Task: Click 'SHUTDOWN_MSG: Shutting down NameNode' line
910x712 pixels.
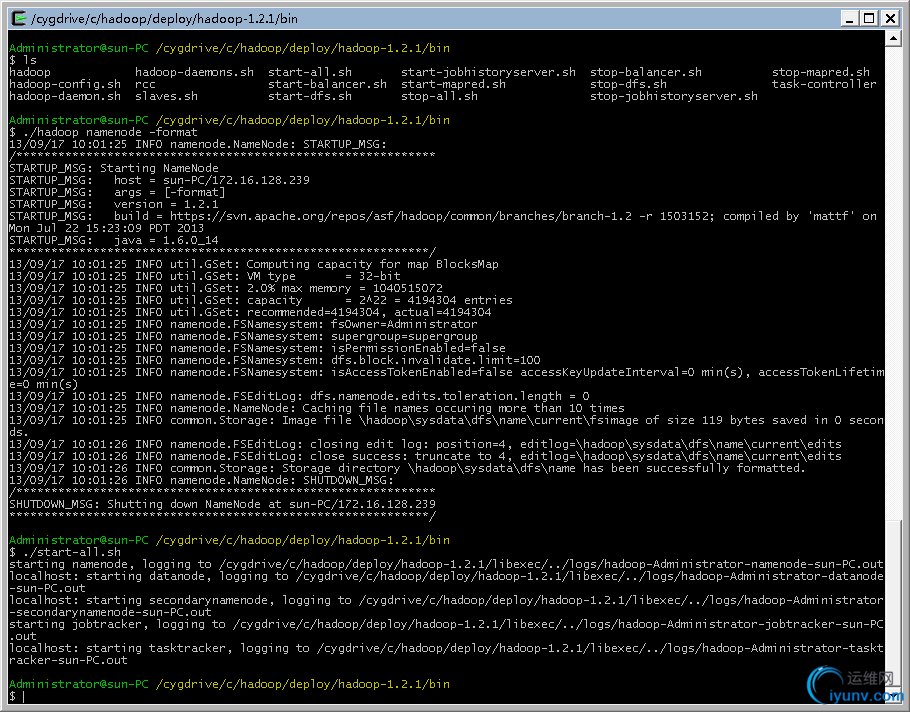Action: pos(222,504)
